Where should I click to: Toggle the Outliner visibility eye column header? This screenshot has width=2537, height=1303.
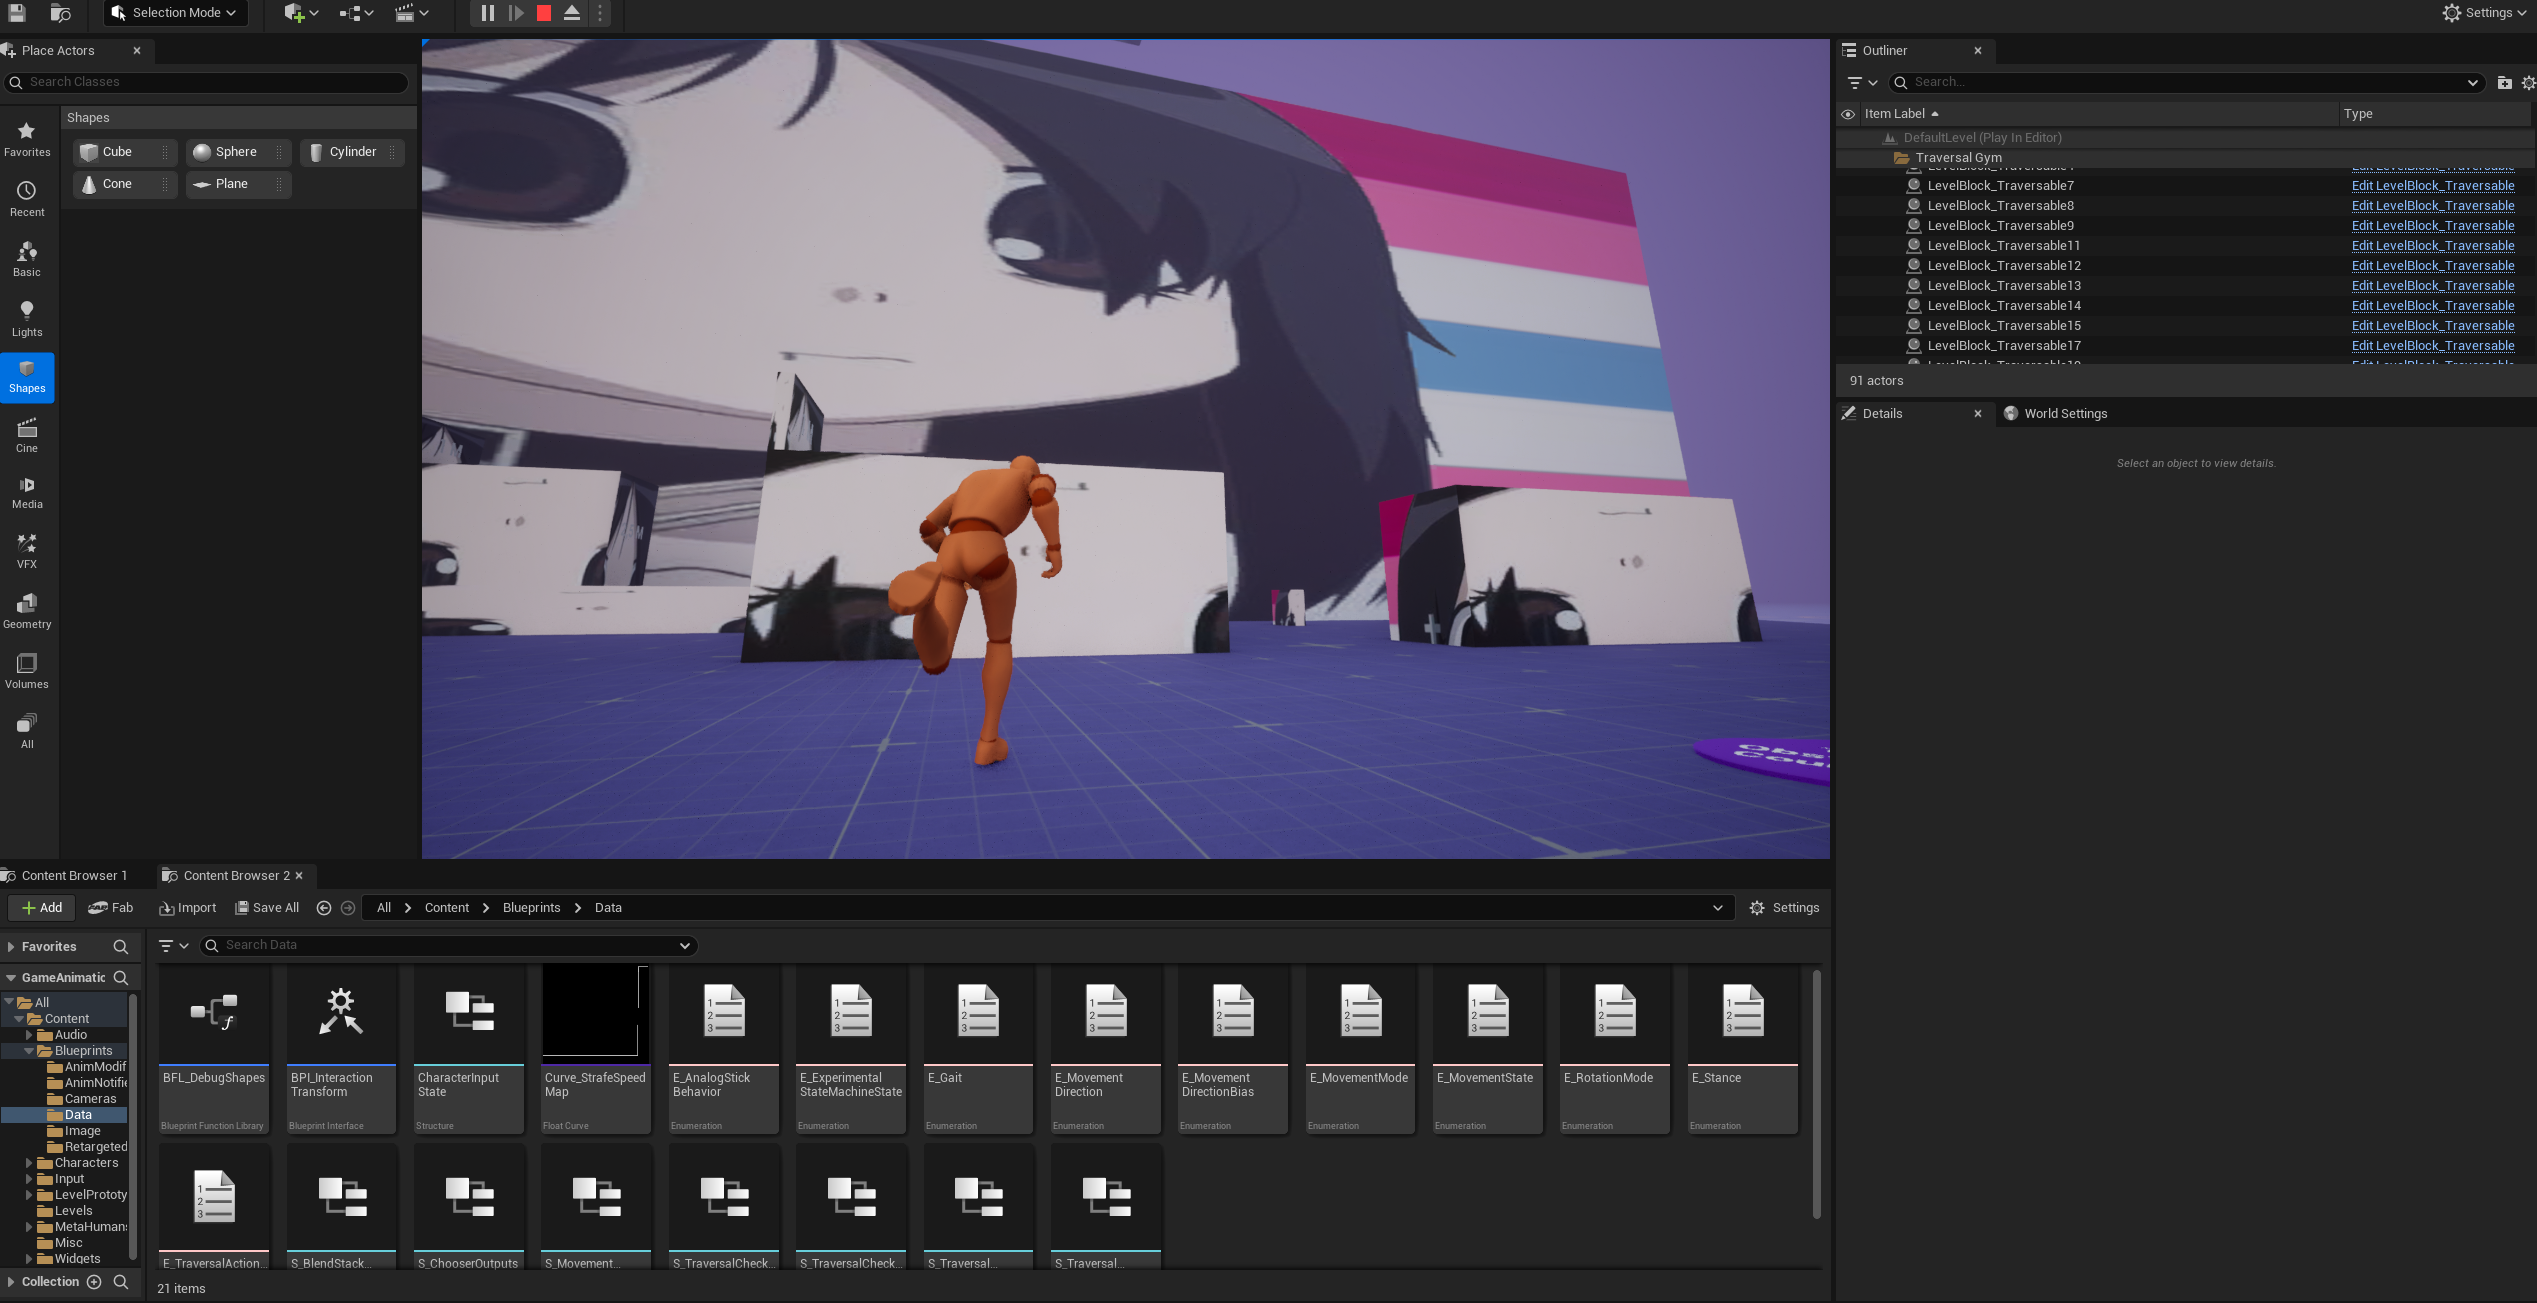(x=1848, y=114)
